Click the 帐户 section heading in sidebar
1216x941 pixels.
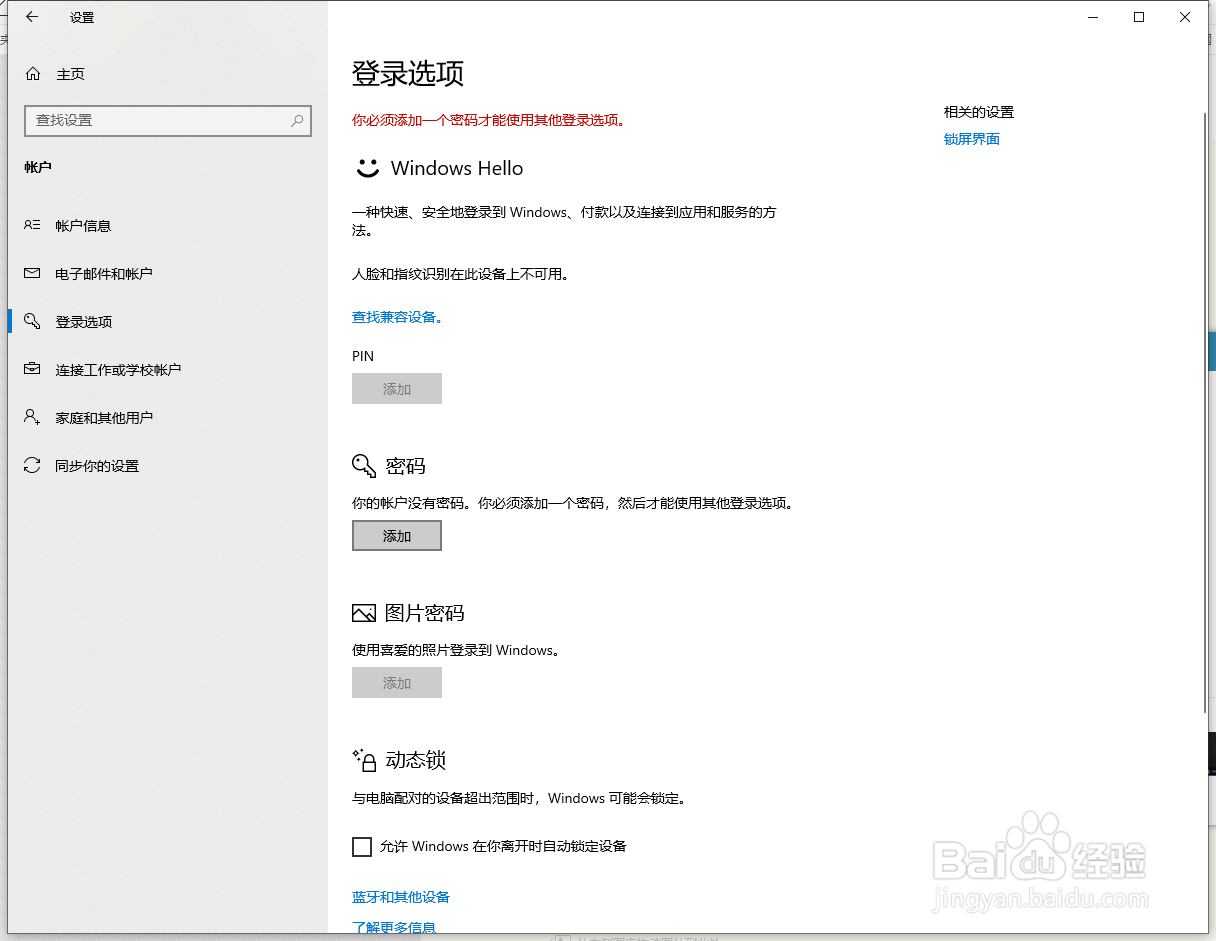[x=38, y=167]
